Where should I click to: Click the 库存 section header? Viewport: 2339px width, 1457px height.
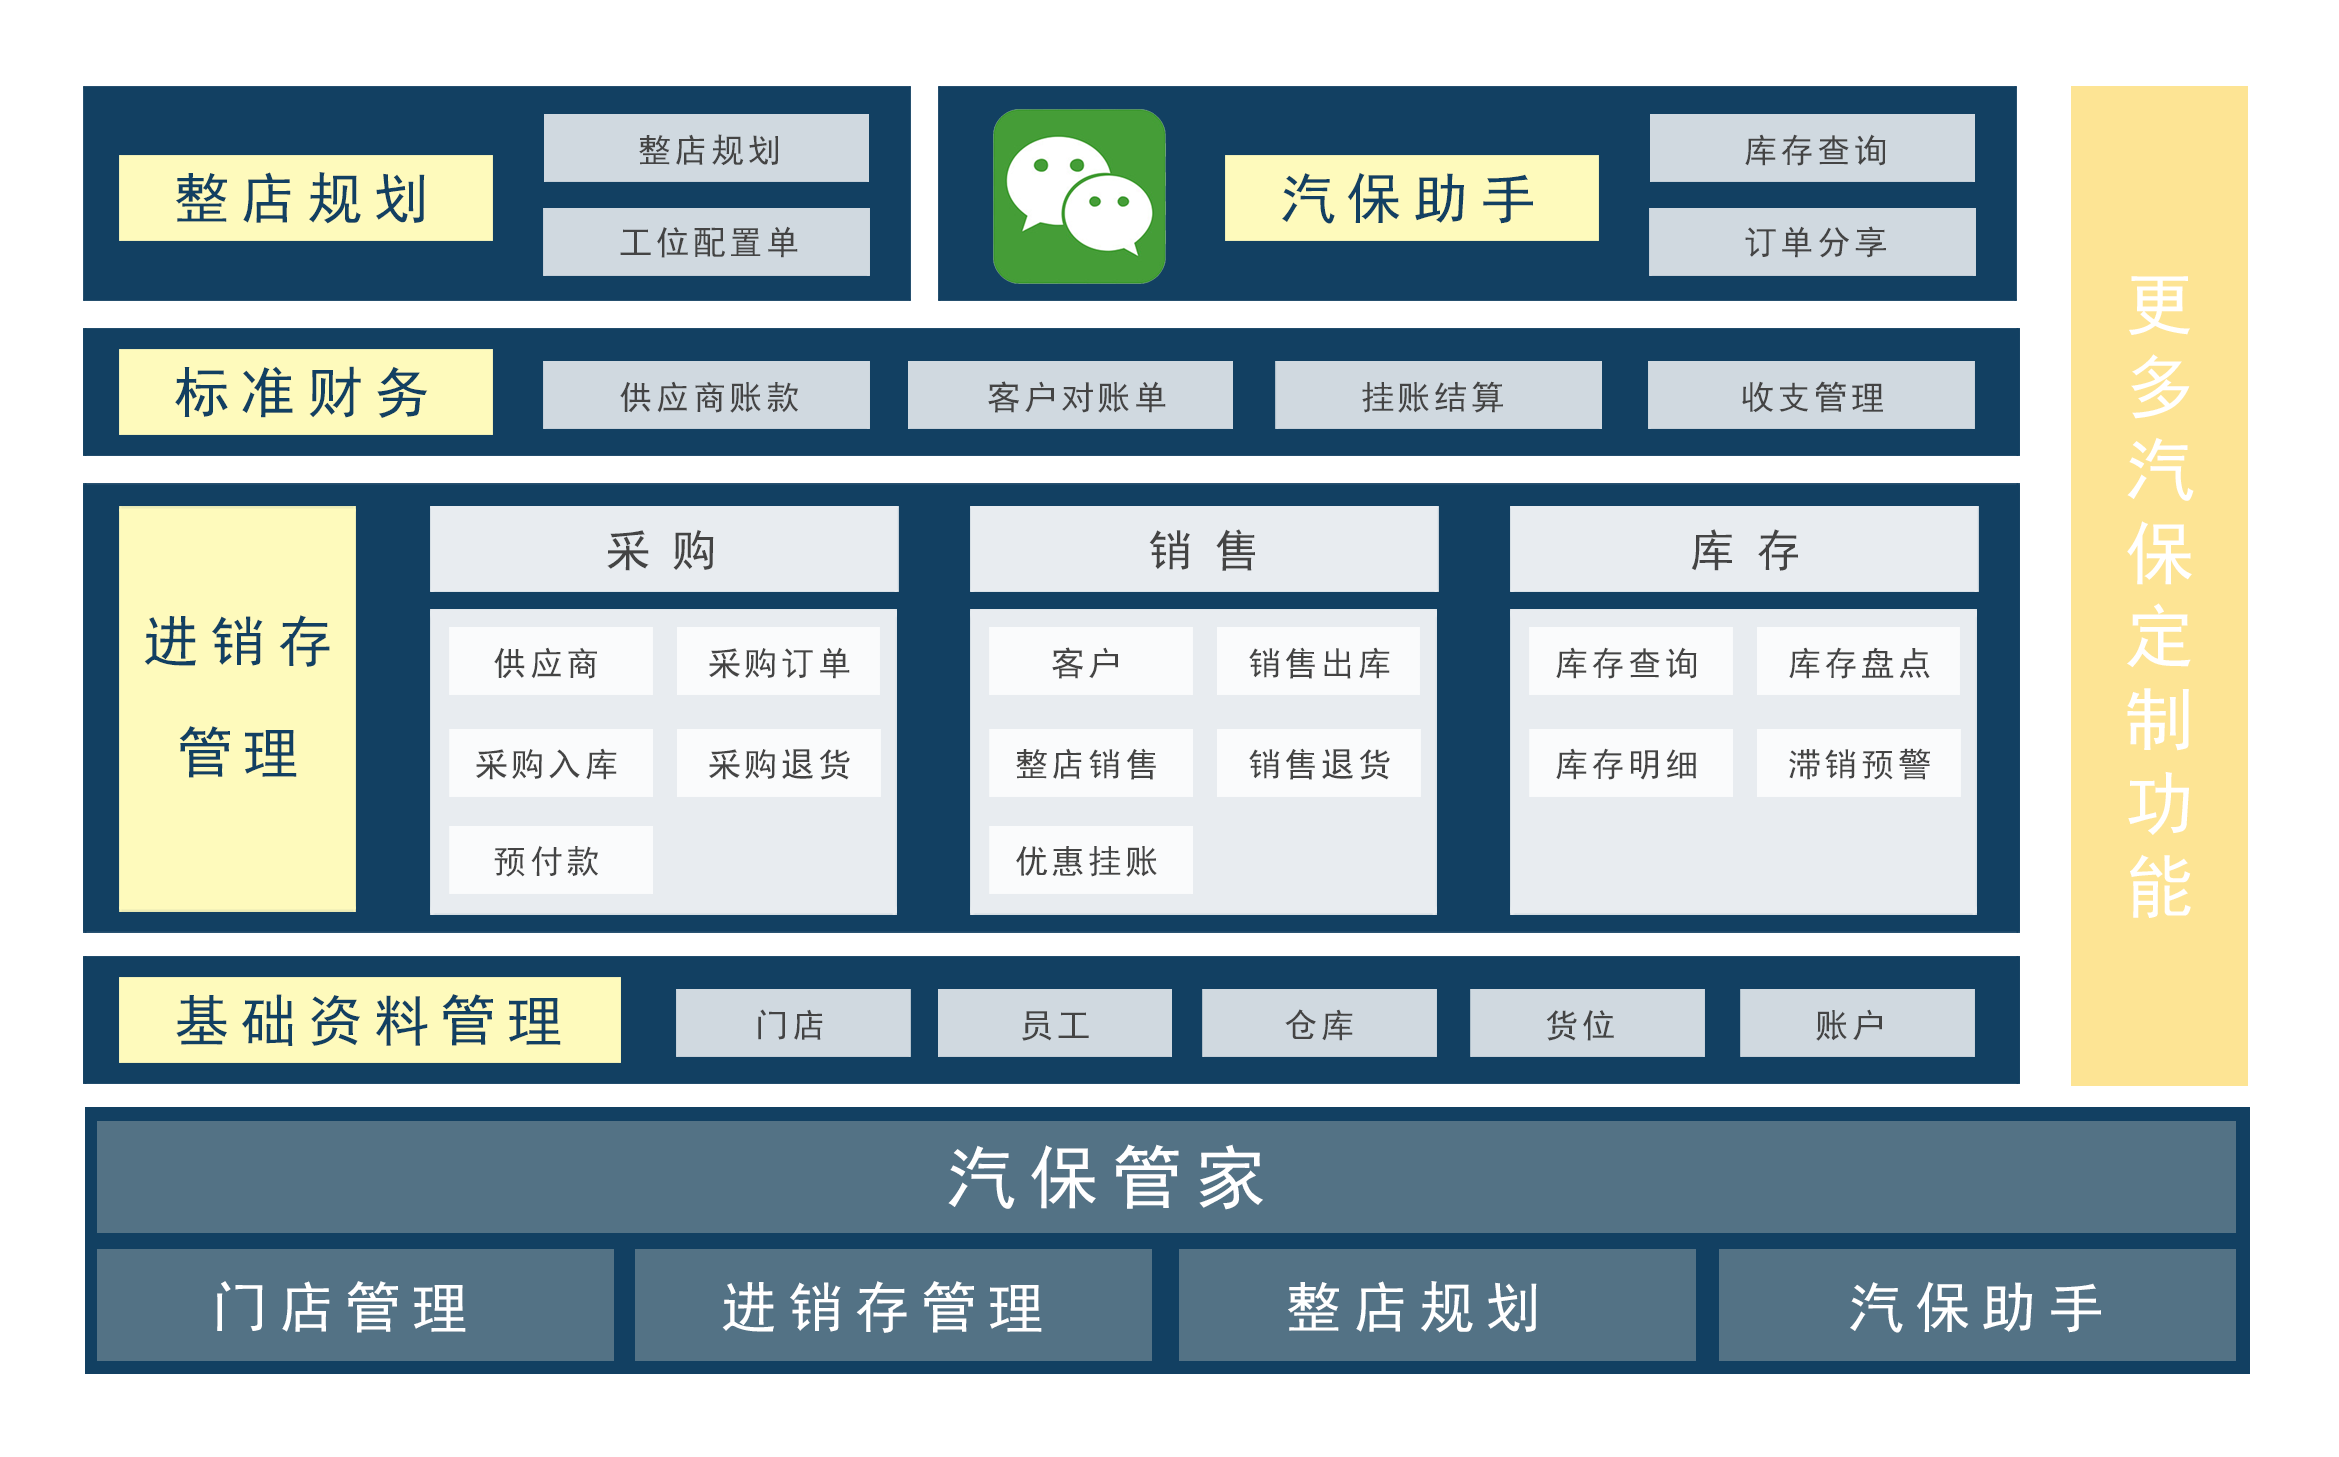tap(1744, 549)
